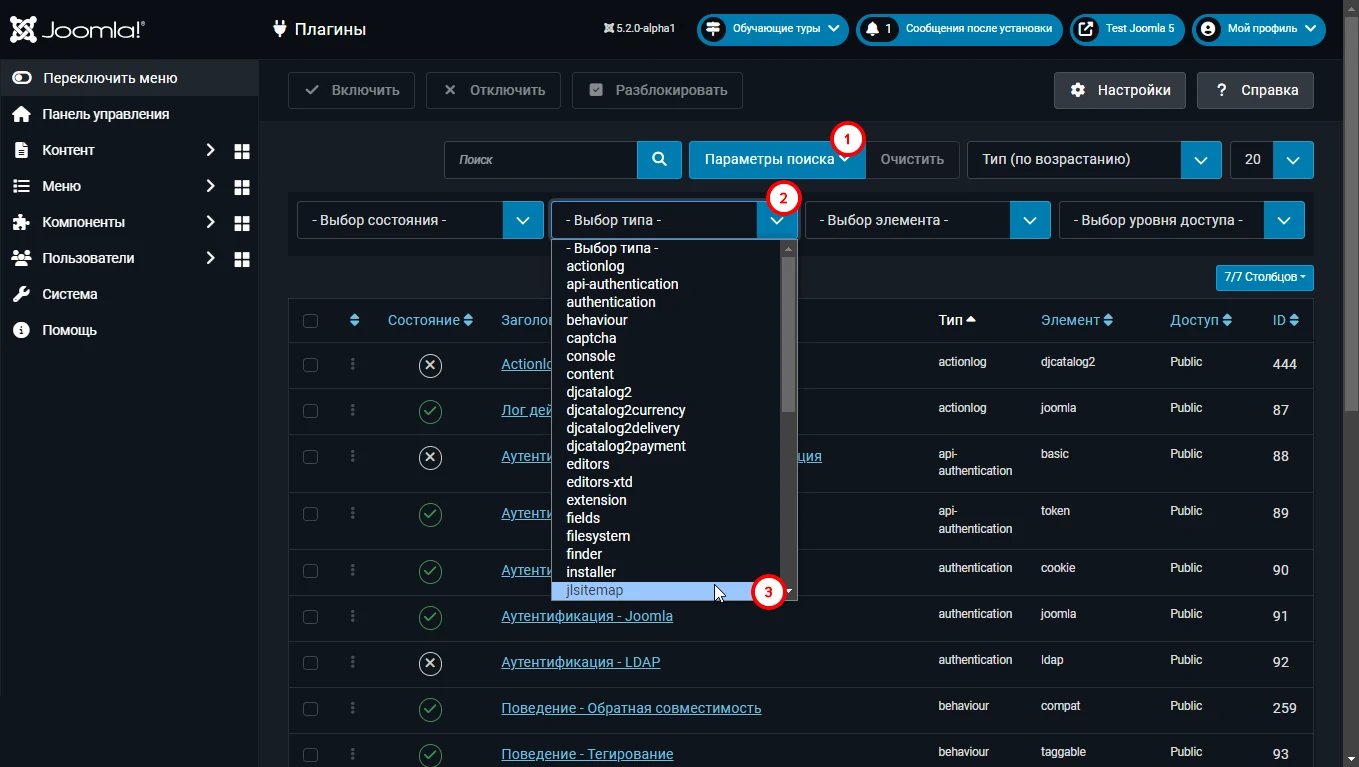The height and width of the screenshot is (767, 1359).
Task: Click the Включить toolbar button
Action: (351, 90)
